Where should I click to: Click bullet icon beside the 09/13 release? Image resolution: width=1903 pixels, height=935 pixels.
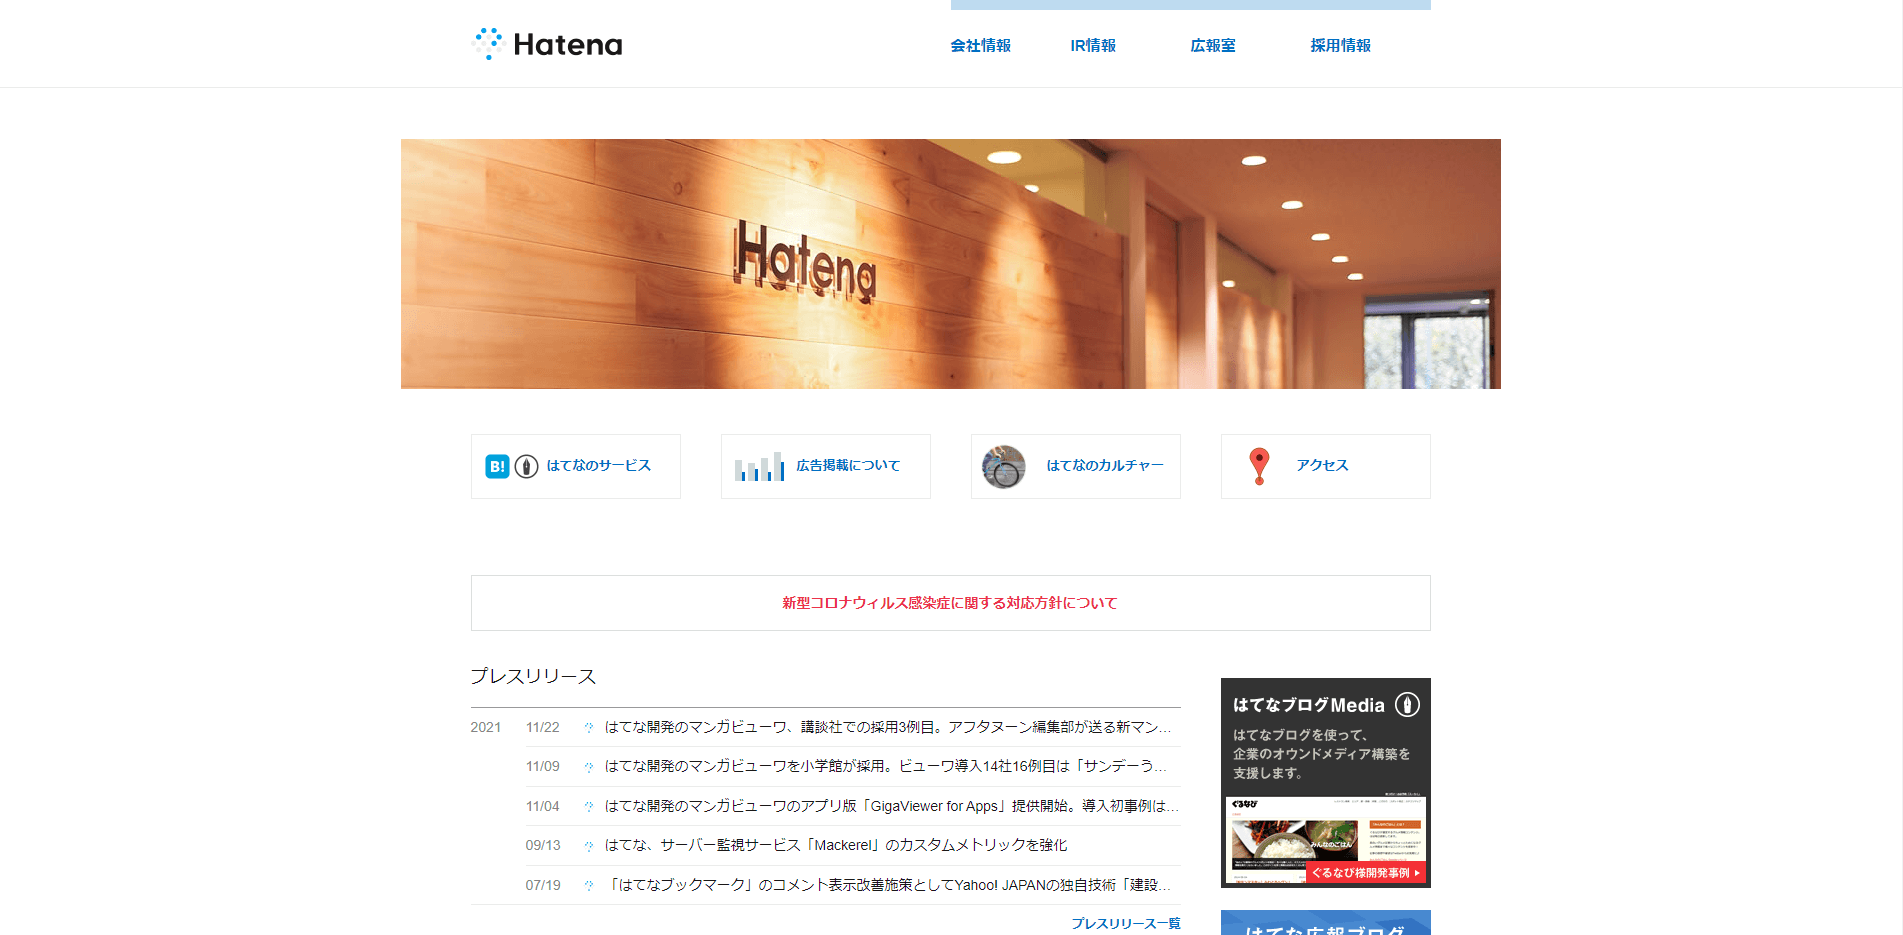click(589, 846)
